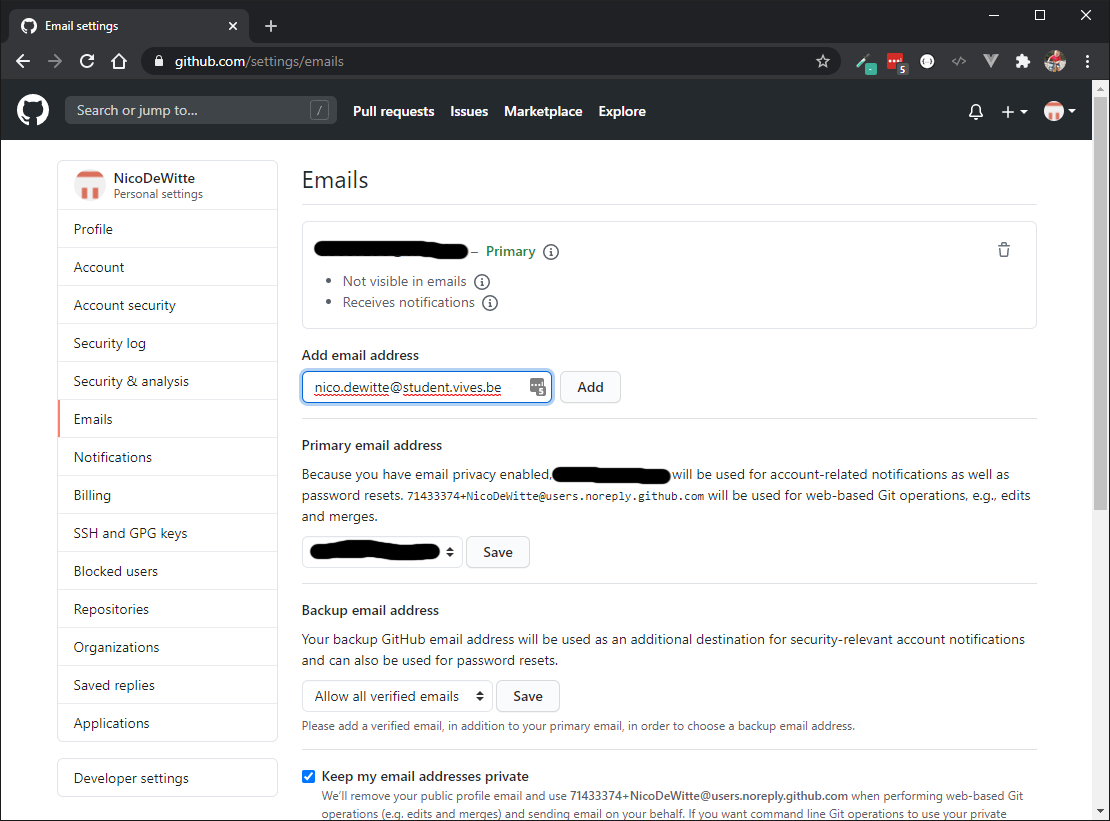1110x821 pixels.
Task: Click Chrome profile avatar in toolbar
Action: (1055, 62)
